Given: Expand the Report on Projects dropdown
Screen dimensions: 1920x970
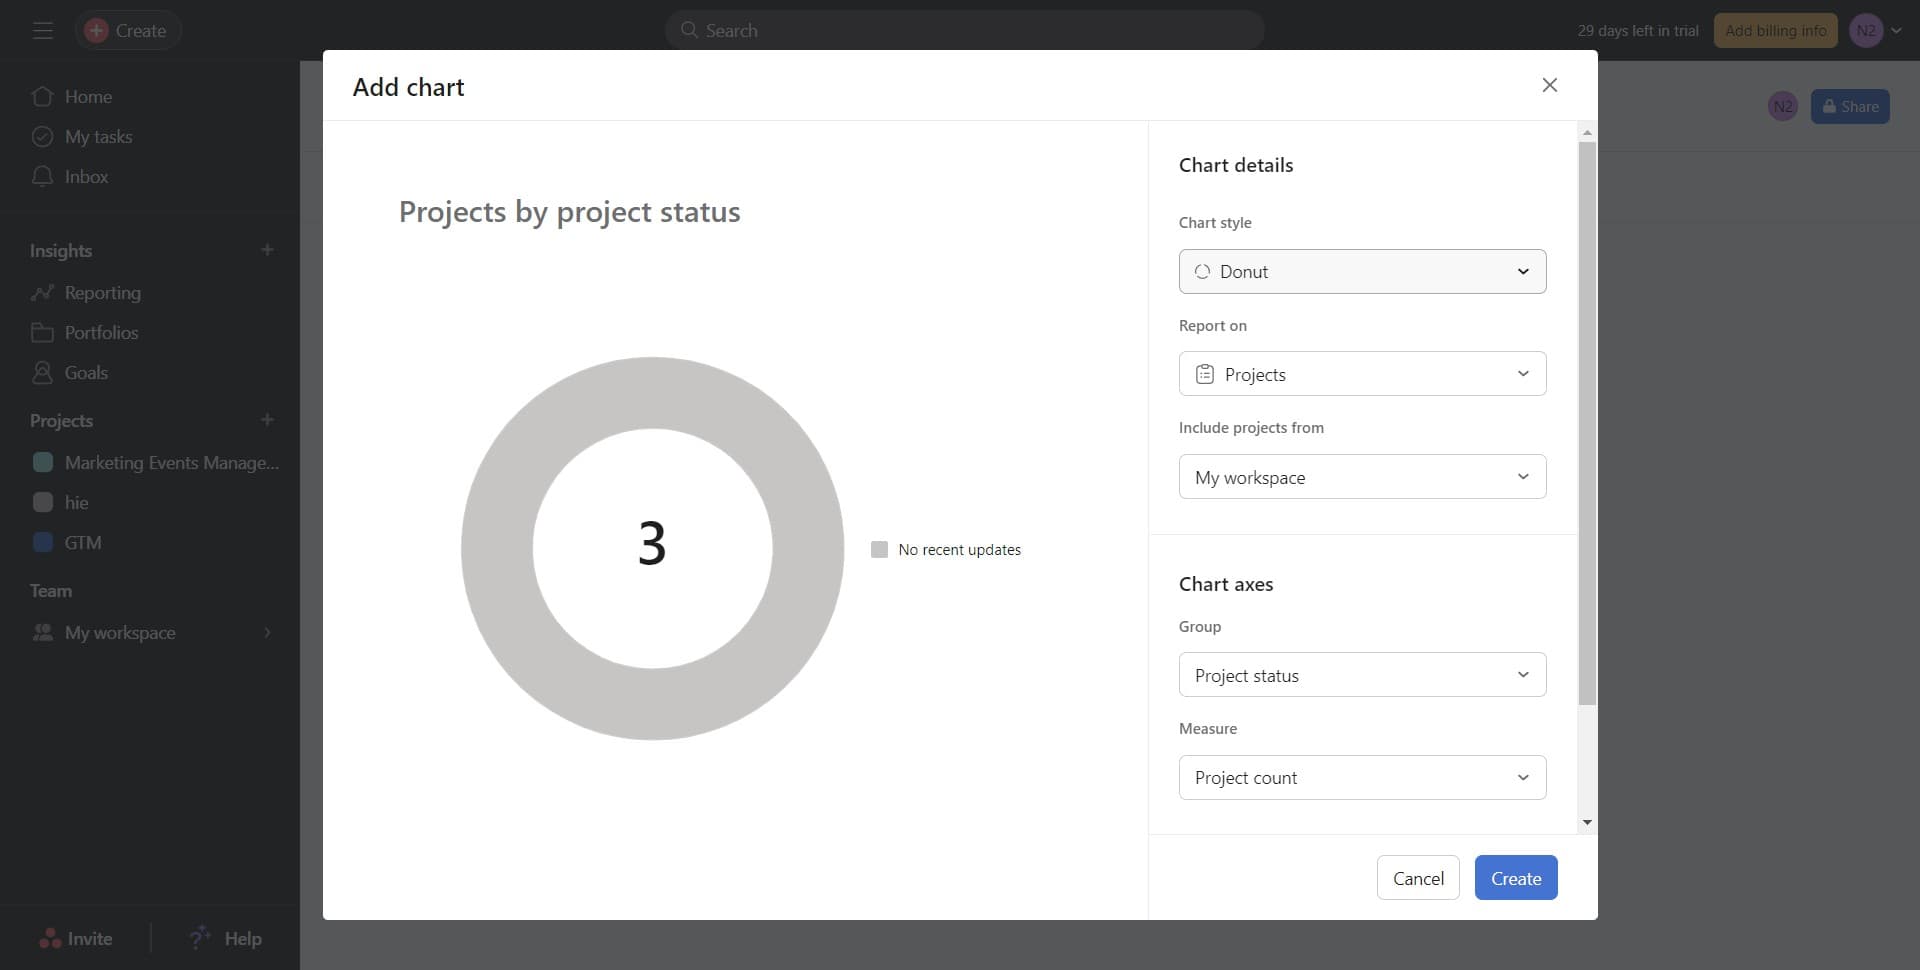Looking at the screenshot, I should pos(1362,374).
